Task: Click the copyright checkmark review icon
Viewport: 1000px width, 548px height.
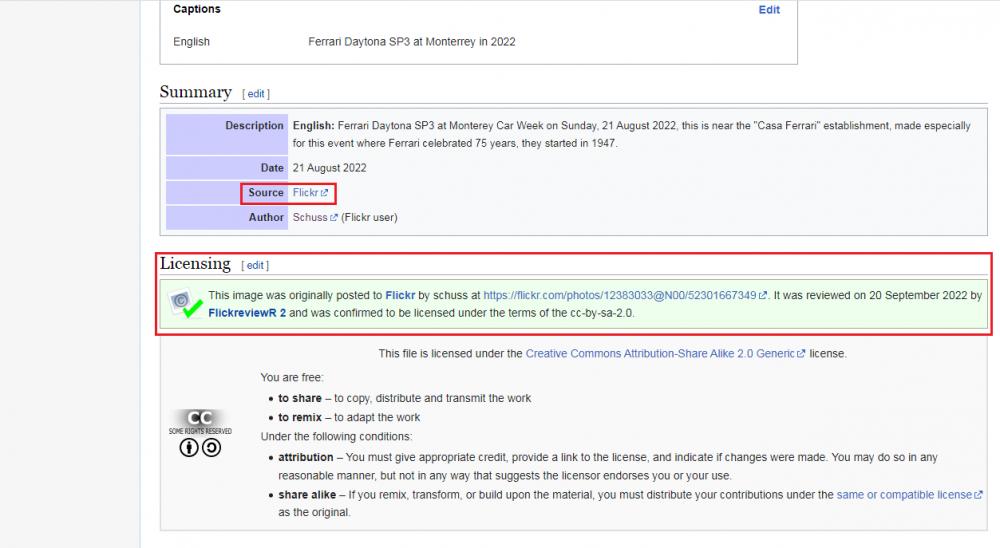Action: click(x=185, y=304)
